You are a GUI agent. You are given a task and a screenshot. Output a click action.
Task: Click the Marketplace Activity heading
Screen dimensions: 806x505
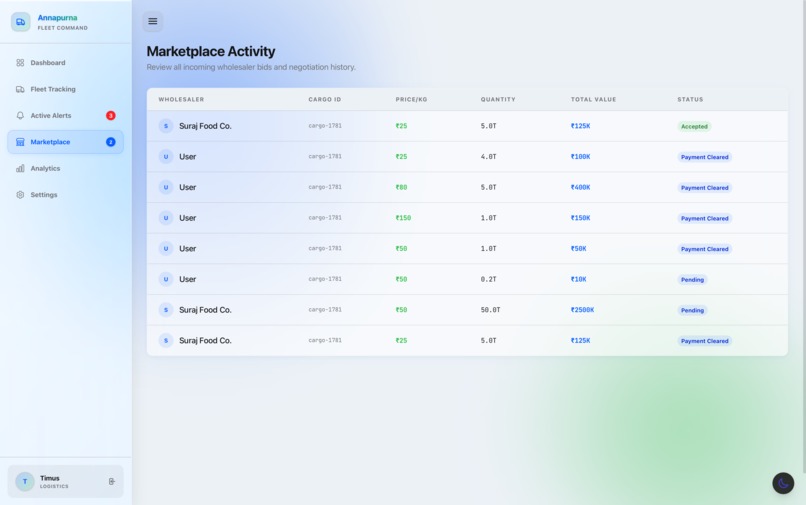point(211,51)
